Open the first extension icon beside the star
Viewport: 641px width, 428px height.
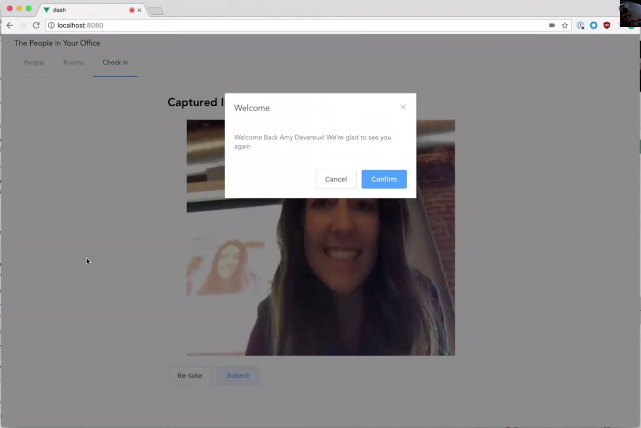[580, 25]
